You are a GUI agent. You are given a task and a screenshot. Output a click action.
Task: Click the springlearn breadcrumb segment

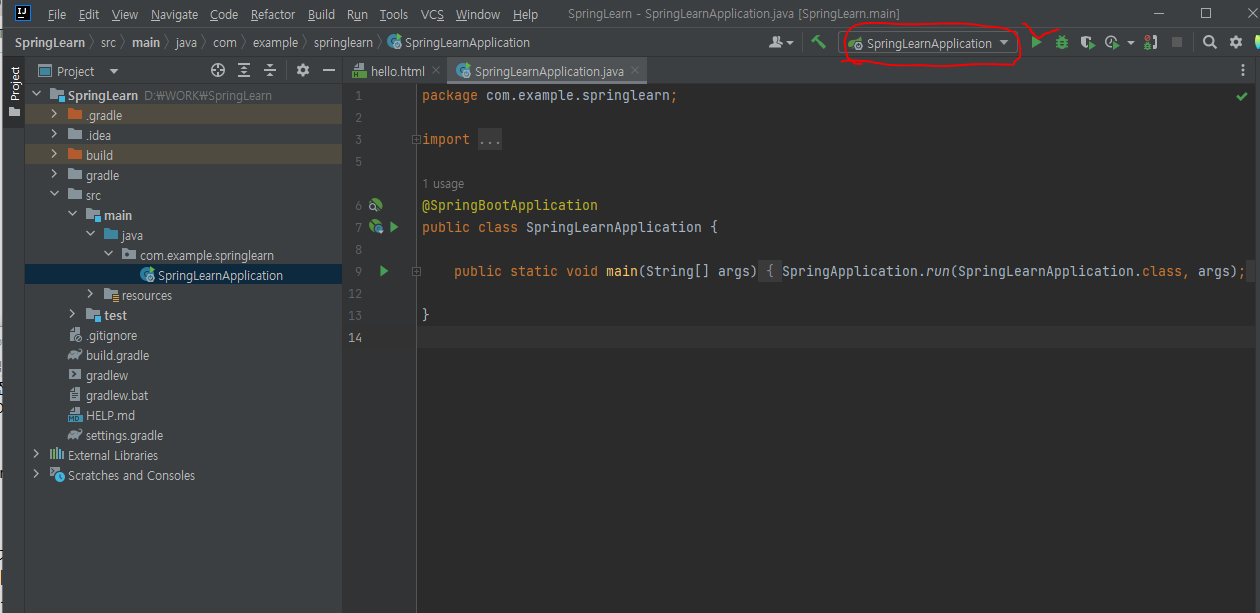[343, 43]
